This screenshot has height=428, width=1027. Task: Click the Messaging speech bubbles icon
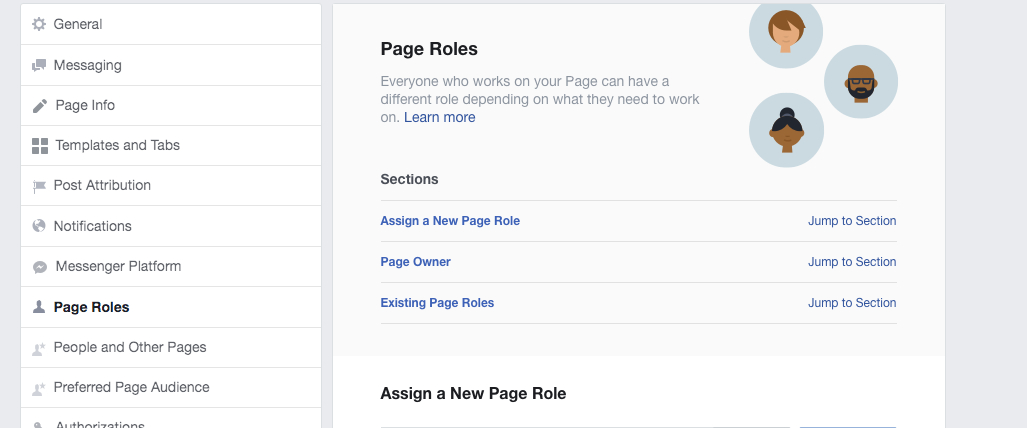coord(39,65)
